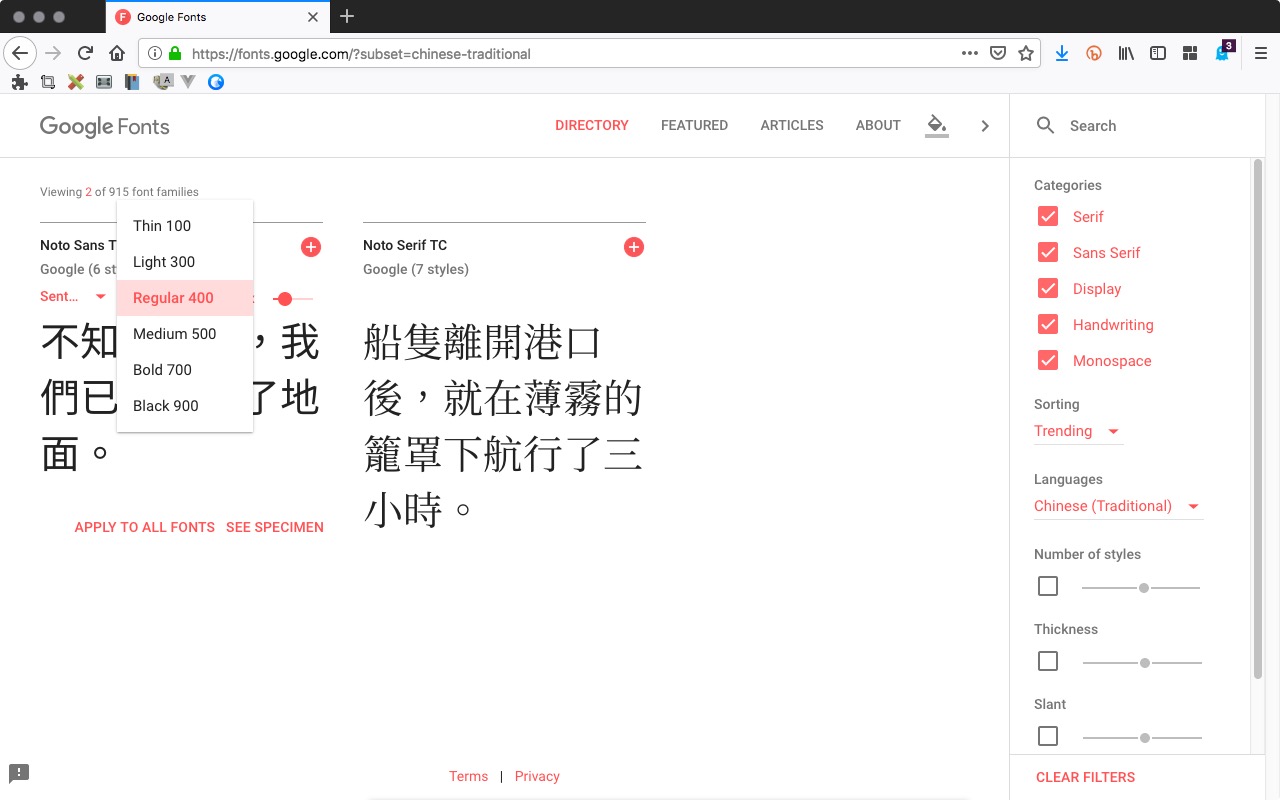This screenshot has width=1280, height=800.
Task: Open the Ghostery ghost icon with badge 3
Action: (x=1223, y=53)
